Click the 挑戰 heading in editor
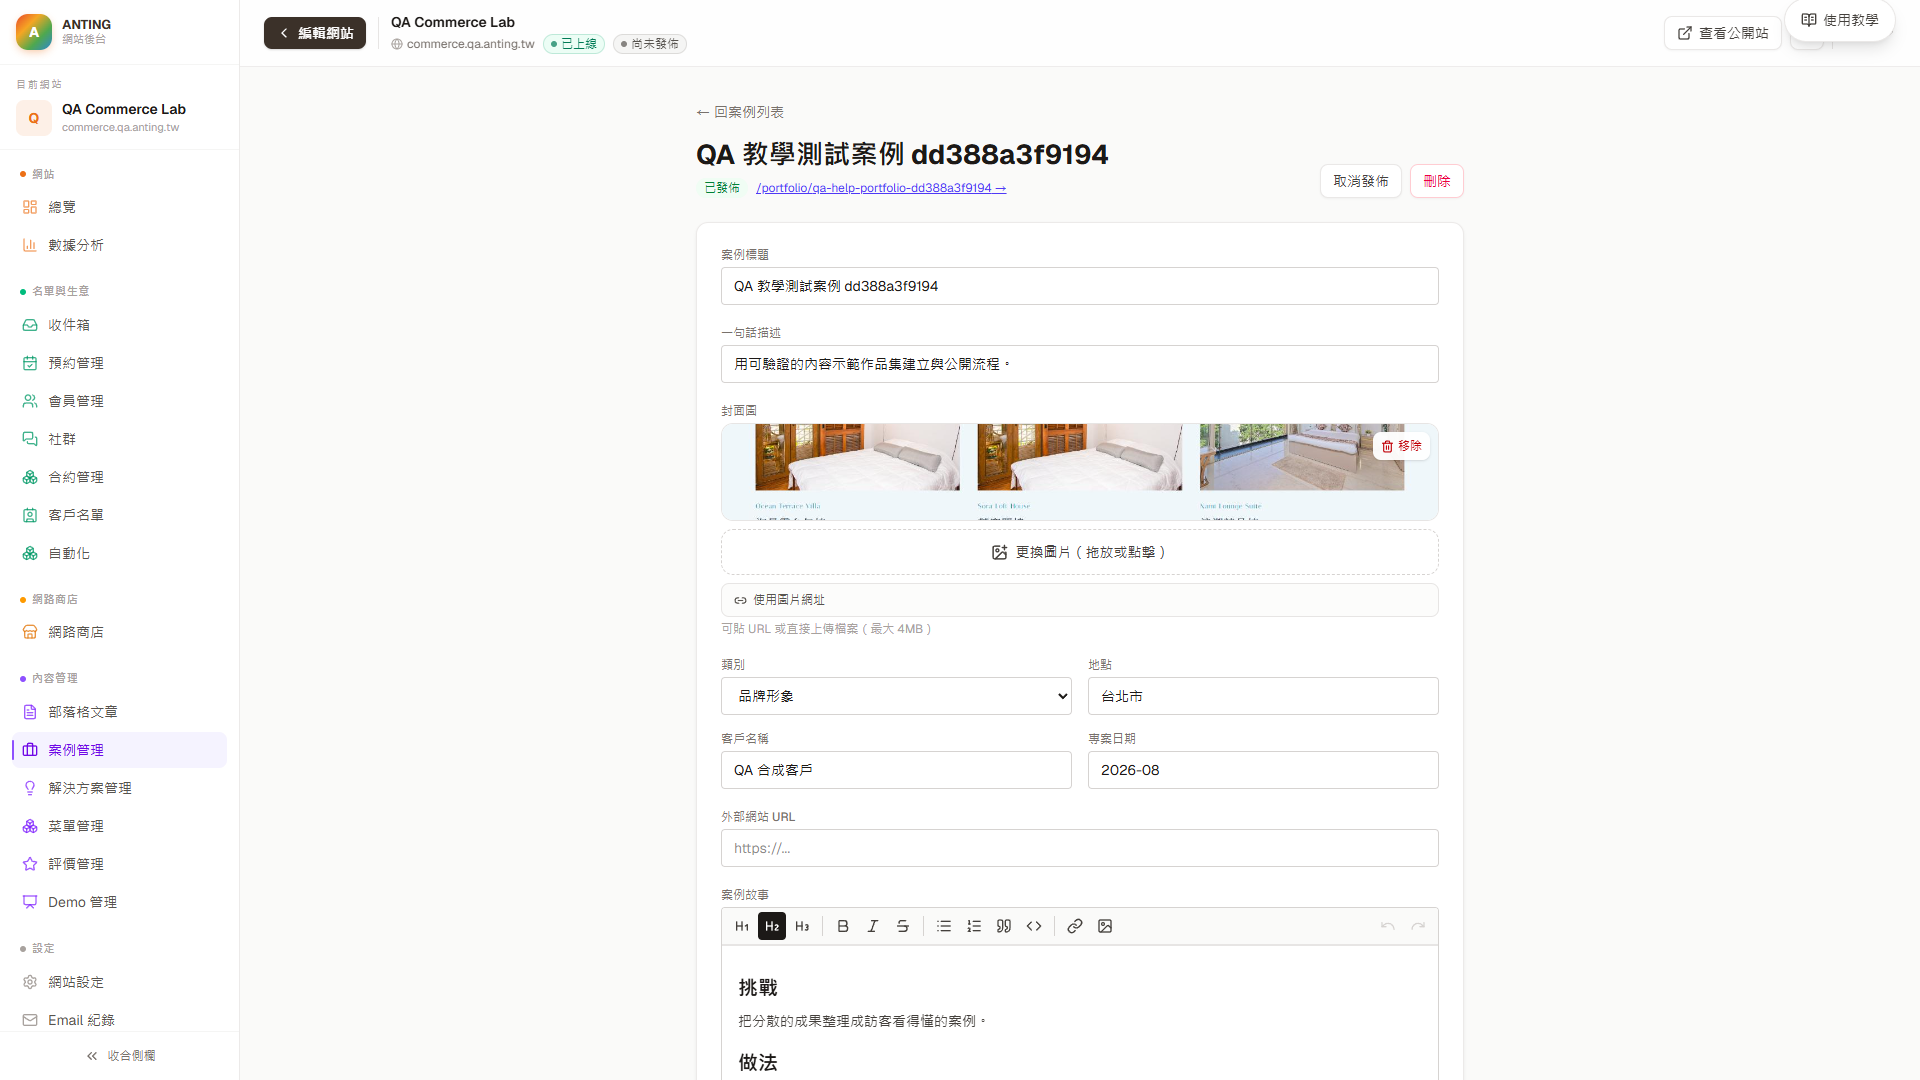This screenshot has height=1080, width=1920. click(758, 988)
